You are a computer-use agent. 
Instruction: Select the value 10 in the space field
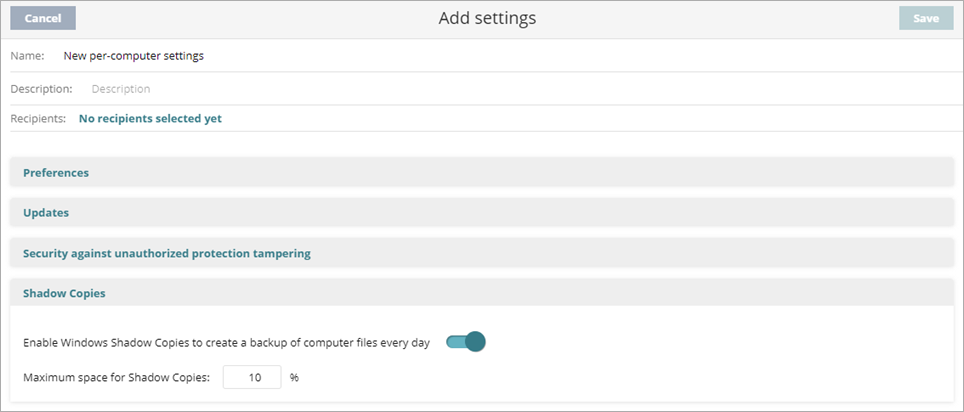(254, 378)
